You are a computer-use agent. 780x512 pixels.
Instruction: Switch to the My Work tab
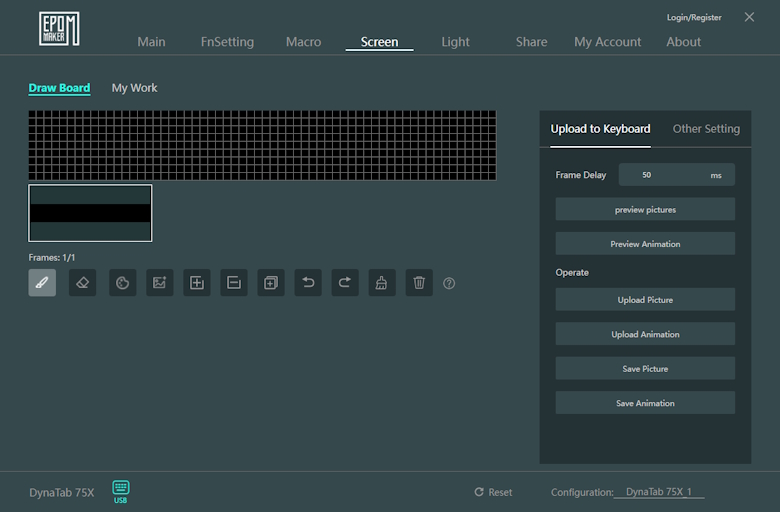pos(134,88)
